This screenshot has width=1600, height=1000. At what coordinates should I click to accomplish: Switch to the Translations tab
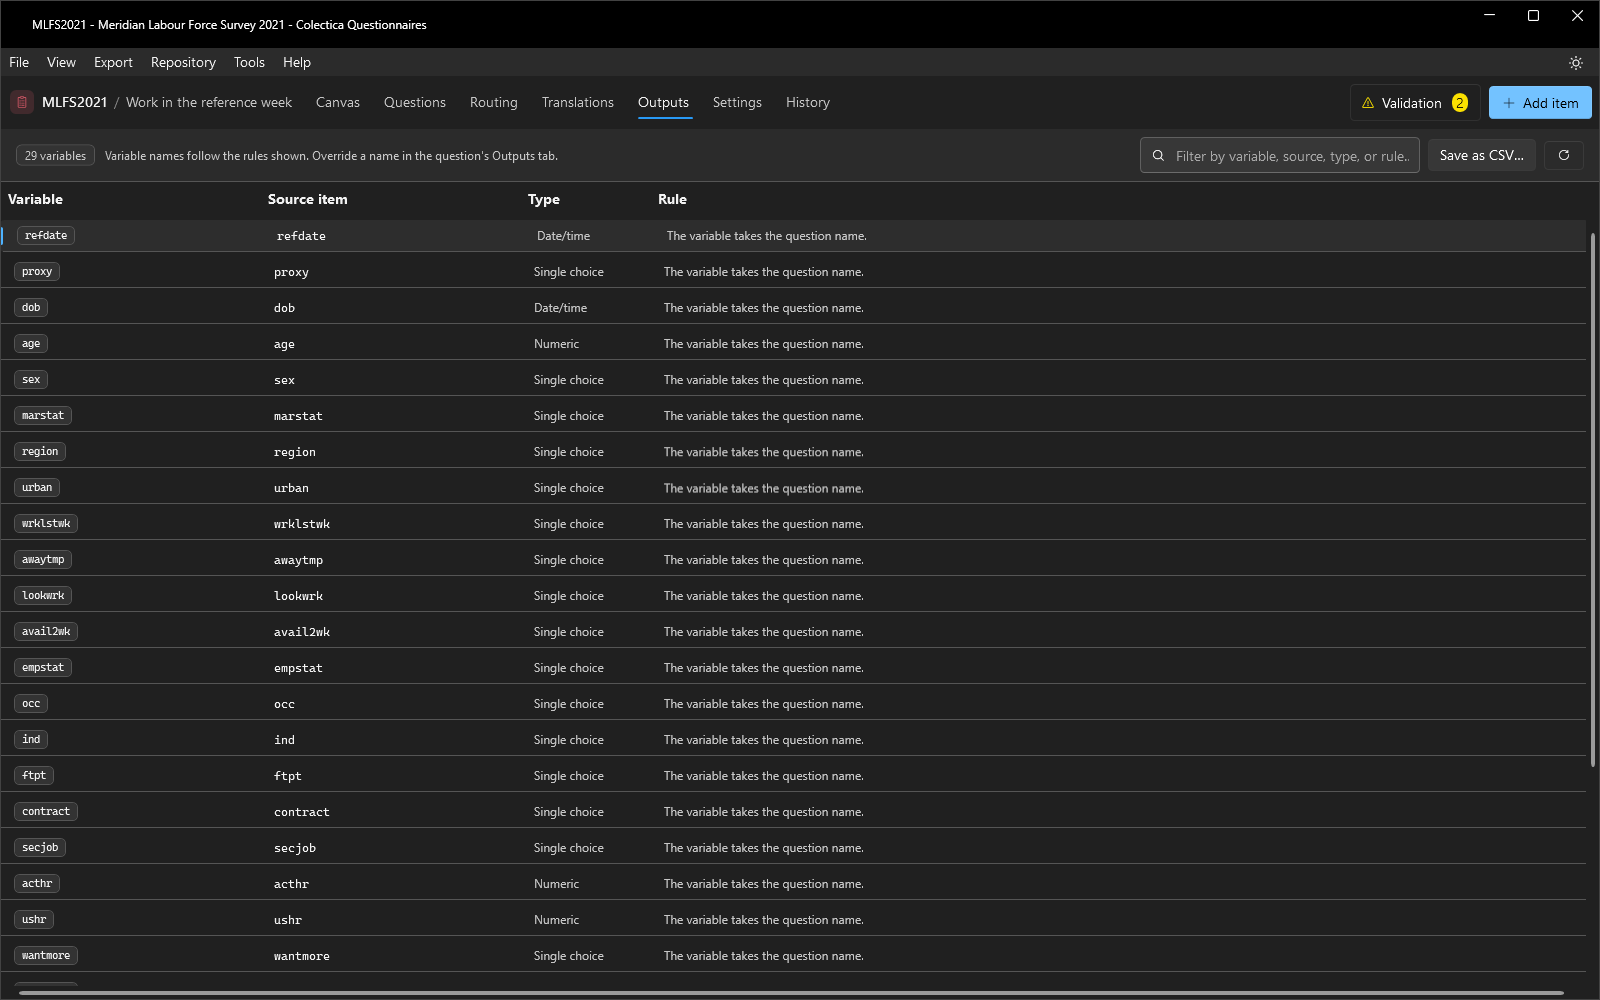point(578,102)
